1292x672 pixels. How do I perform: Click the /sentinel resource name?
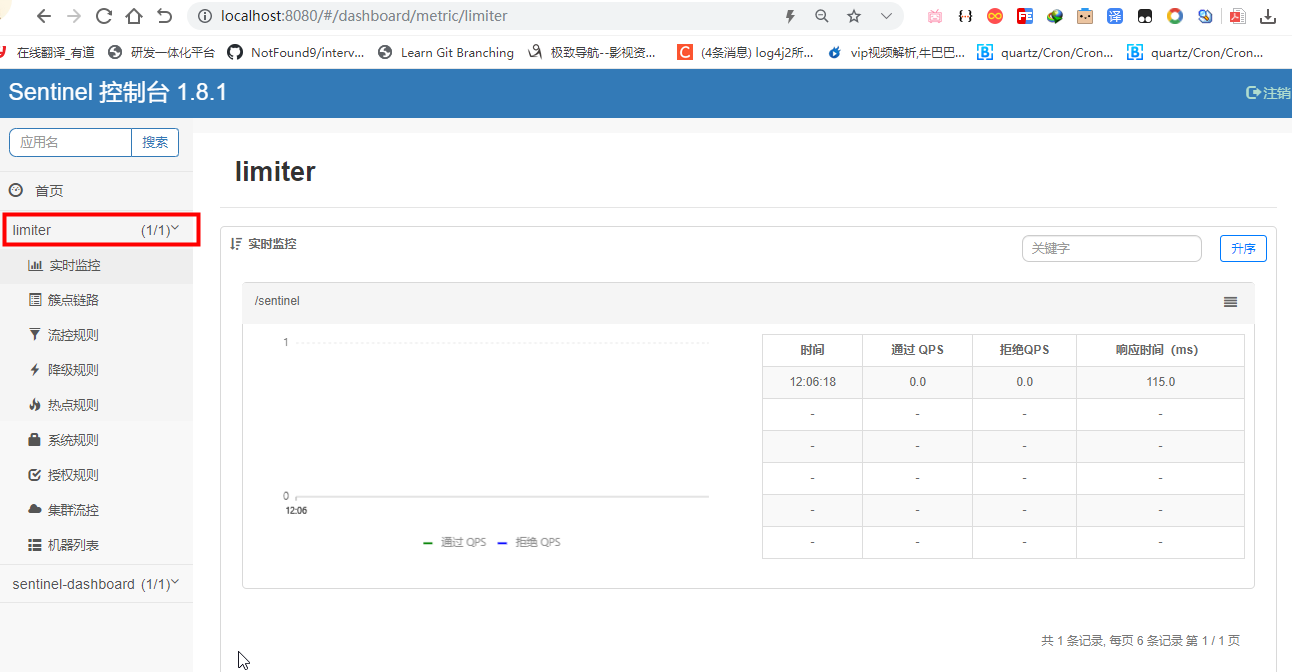(x=277, y=301)
